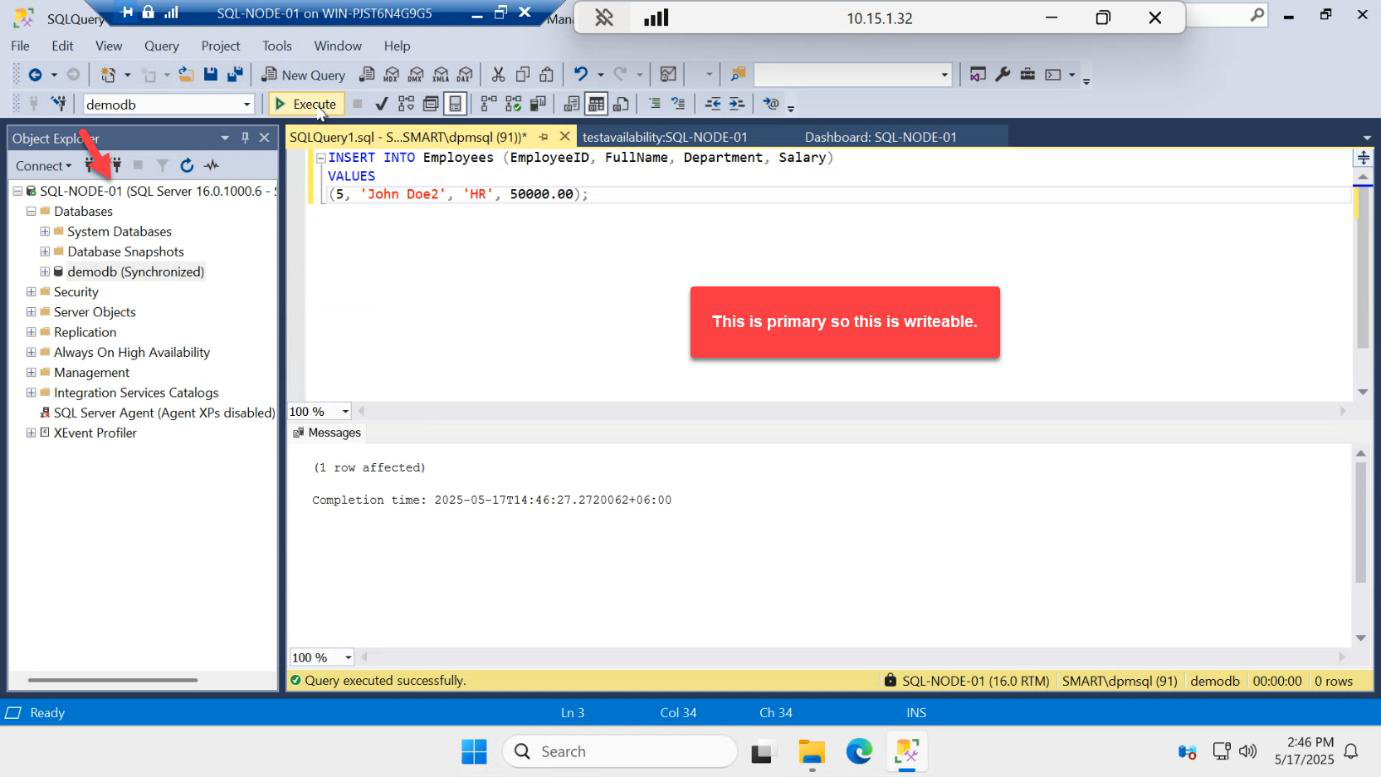Viewport: 1381px width, 777px height.
Task: Toggle Include Actual Execution Plan
Action: (x=488, y=104)
